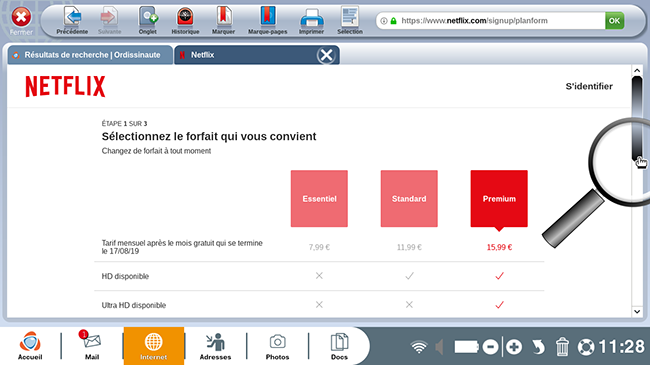Click the 7,99 € price
Screen dimensions: 650x365
319,247
